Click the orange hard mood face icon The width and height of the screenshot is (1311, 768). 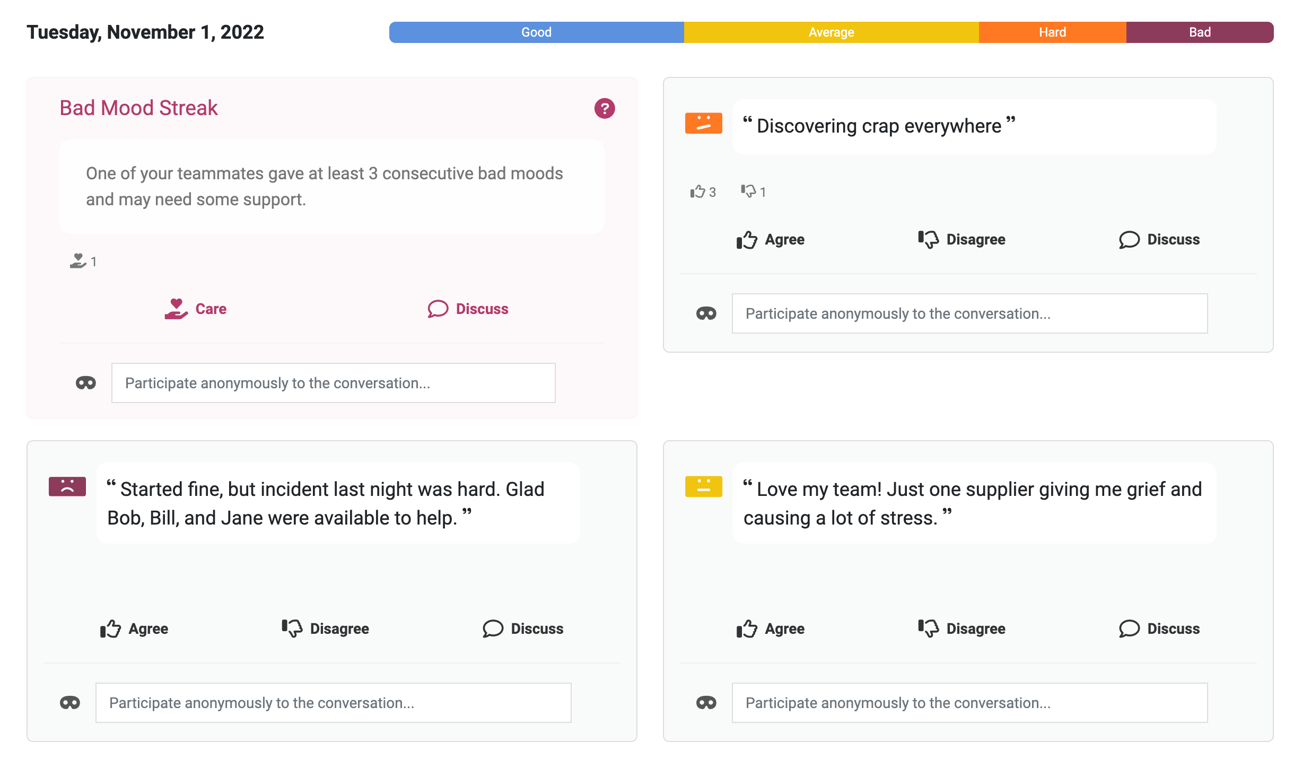(x=703, y=123)
